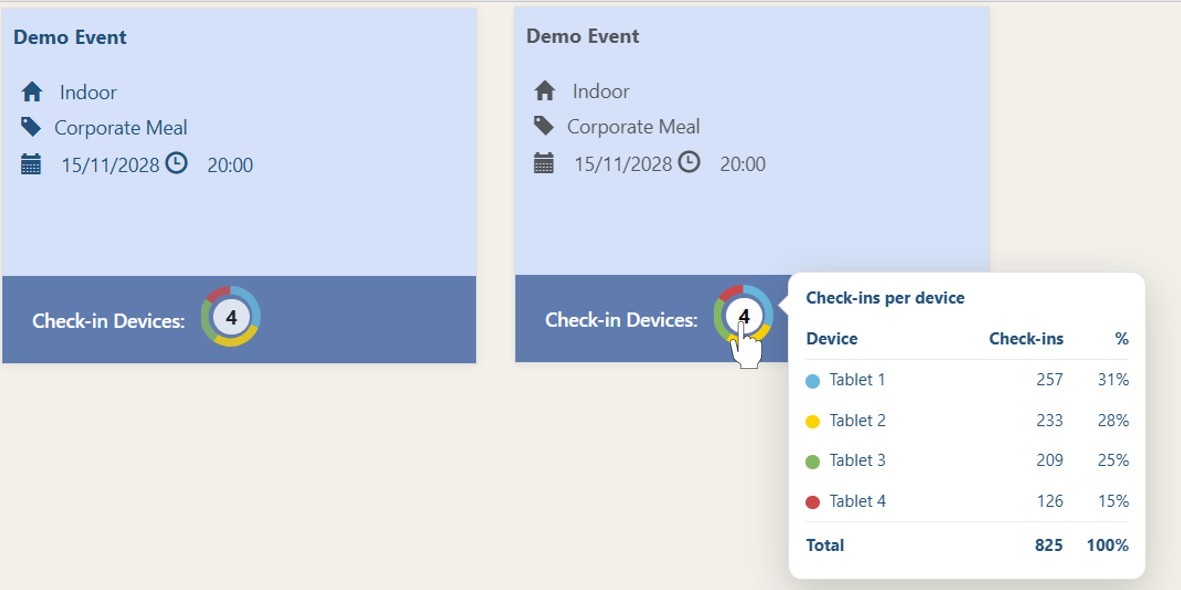Click the home icon in first event card
Screen dimensions: 1181x590
(x=32, y=92)
